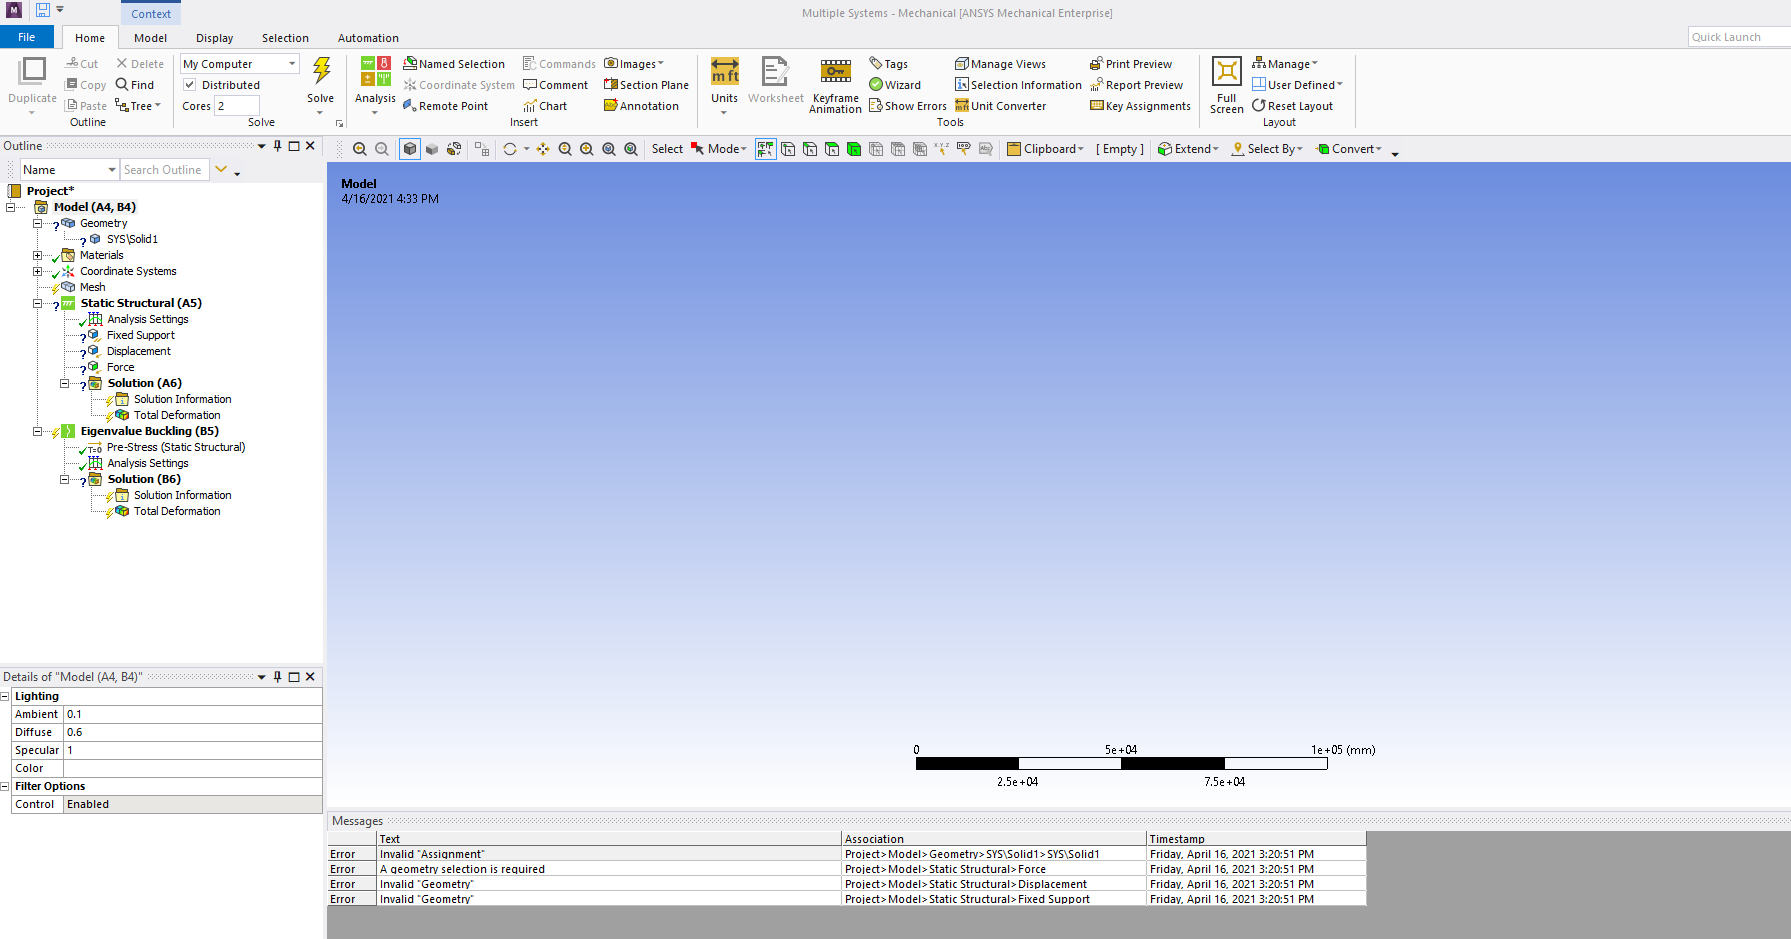Switch to the Selection ribbon tab
The height and width of the screenshot is (939, 1791).
[x=286, y=38]
